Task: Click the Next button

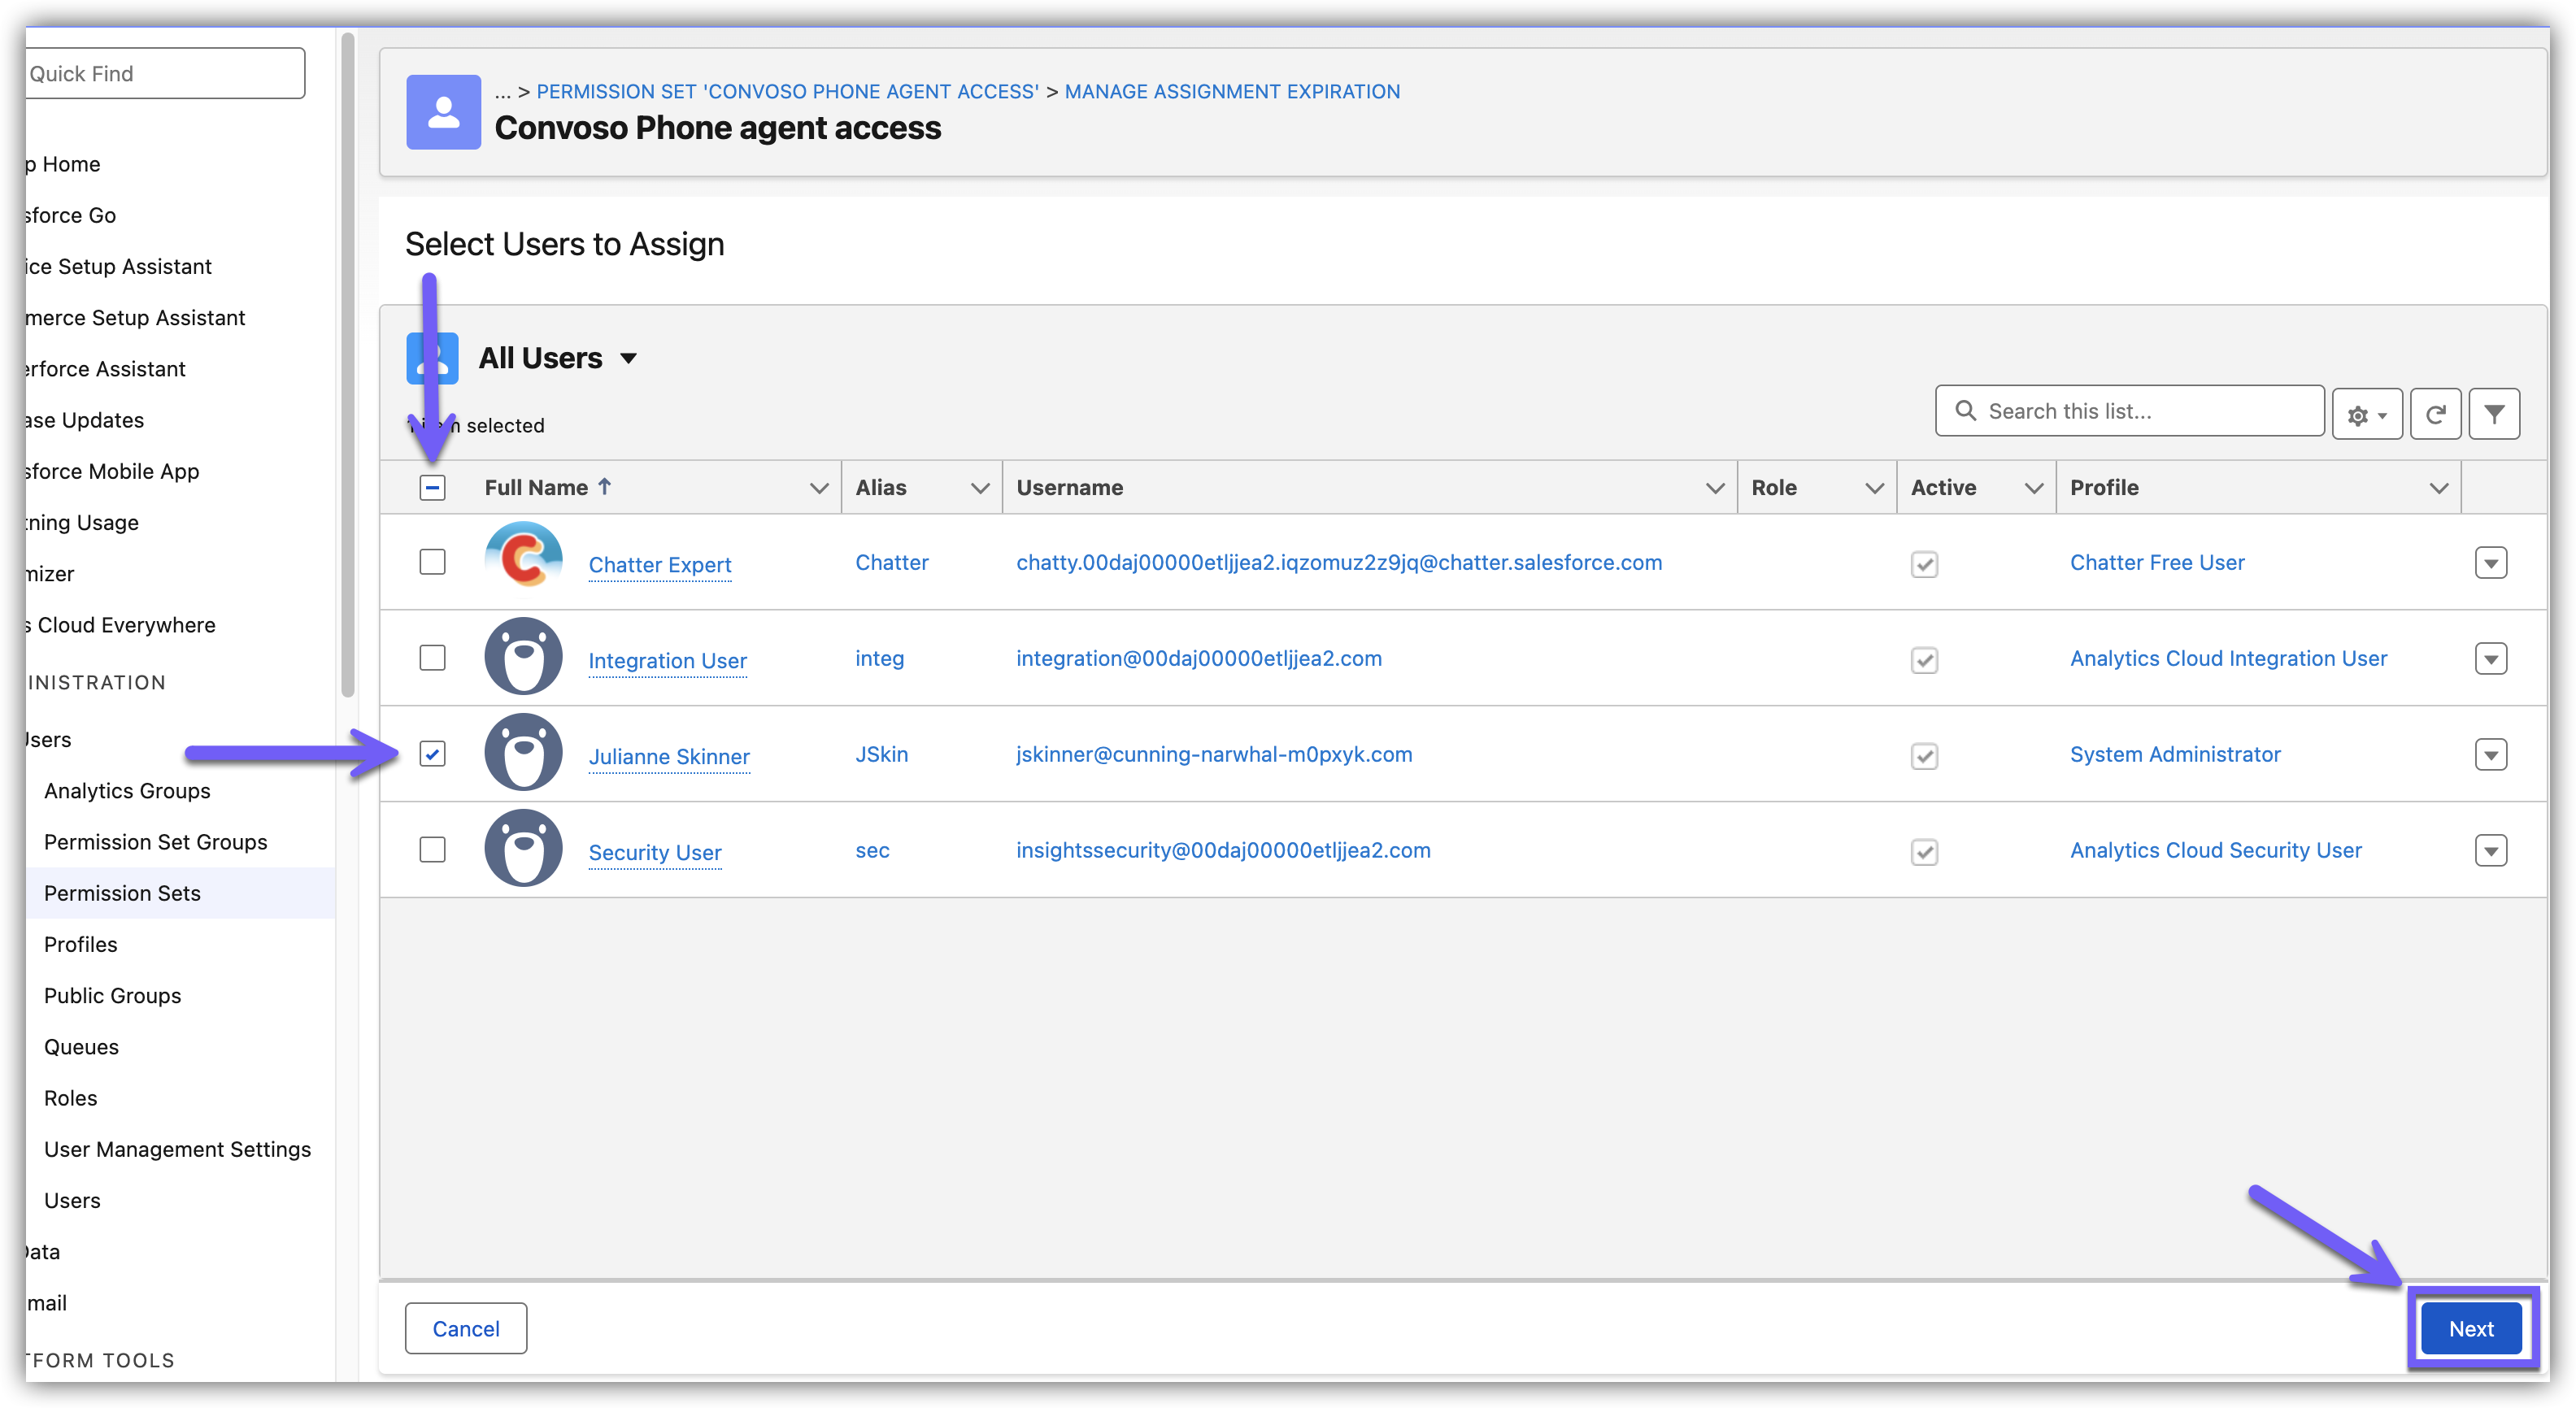Action: [x=2470, y=1329]
